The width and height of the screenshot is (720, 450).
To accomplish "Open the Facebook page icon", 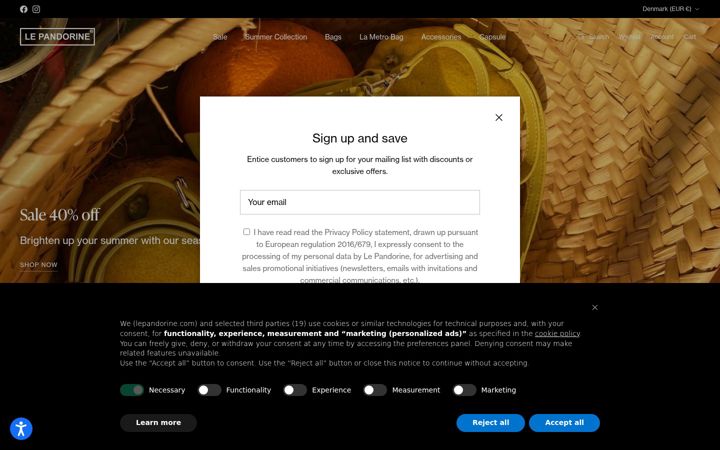I will pos(23,9).
